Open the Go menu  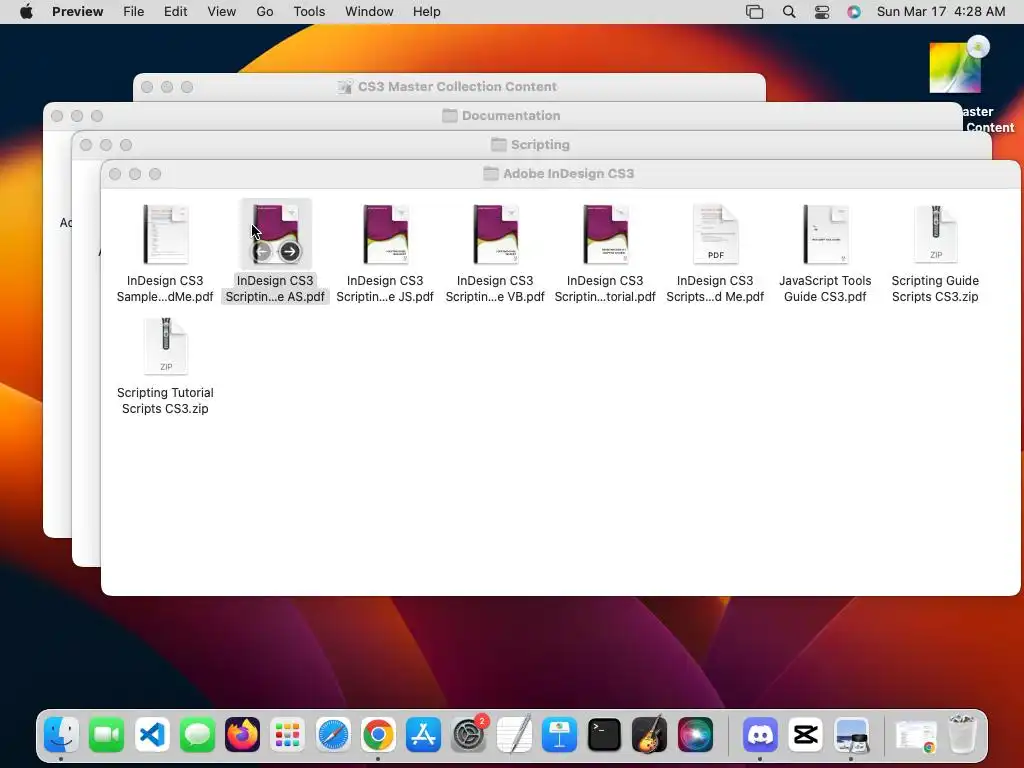(265, 12)
